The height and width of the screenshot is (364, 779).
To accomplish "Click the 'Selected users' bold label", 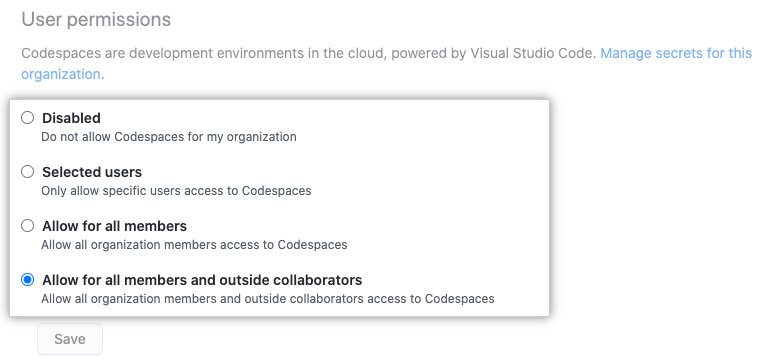I will pos(92,172).
